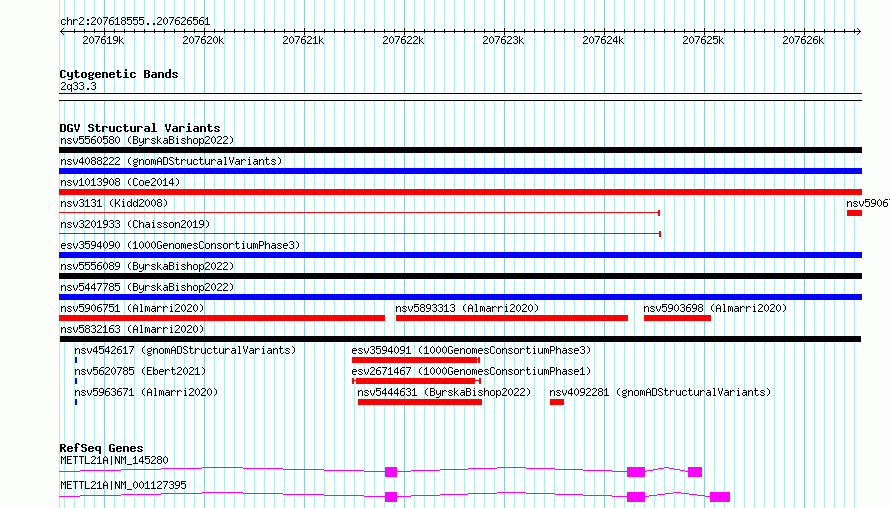Select esv3594091 (1000GenomesConsortiumPhase3) label

(471, 350)
